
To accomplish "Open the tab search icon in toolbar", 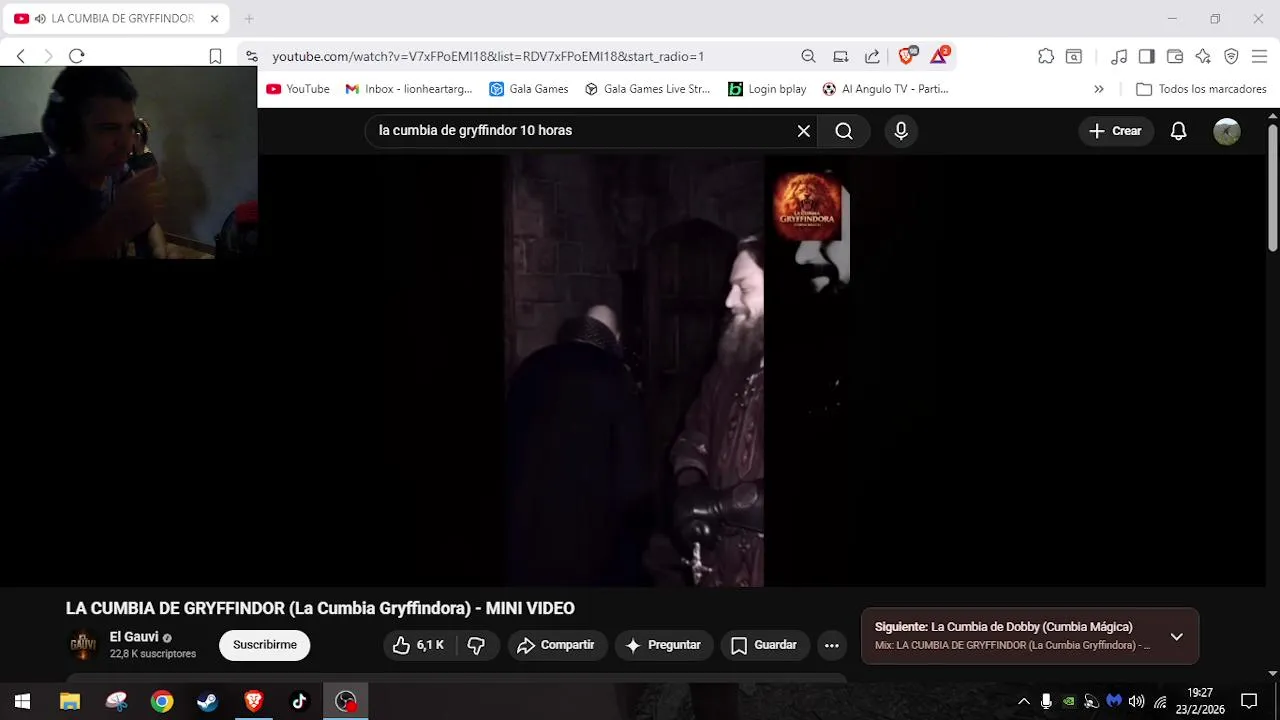I will tap(1074, 57).
